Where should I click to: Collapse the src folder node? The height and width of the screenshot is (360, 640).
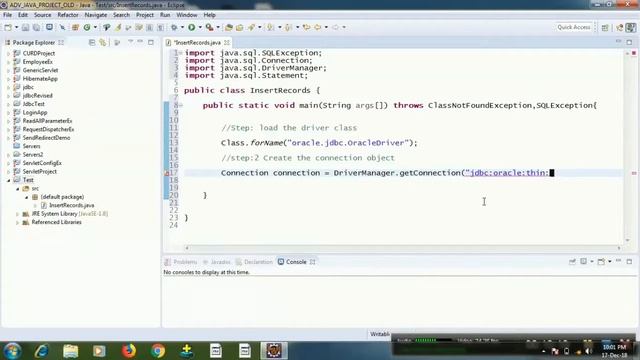pyautogui.click(x=18, y=189)
